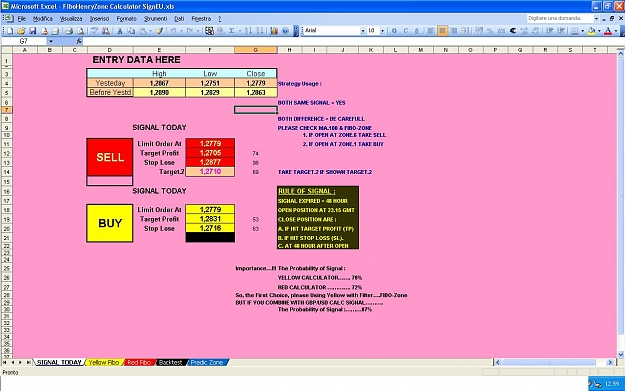
Task: Cut selection with scissors icon
Action: [x=119, y=31]
